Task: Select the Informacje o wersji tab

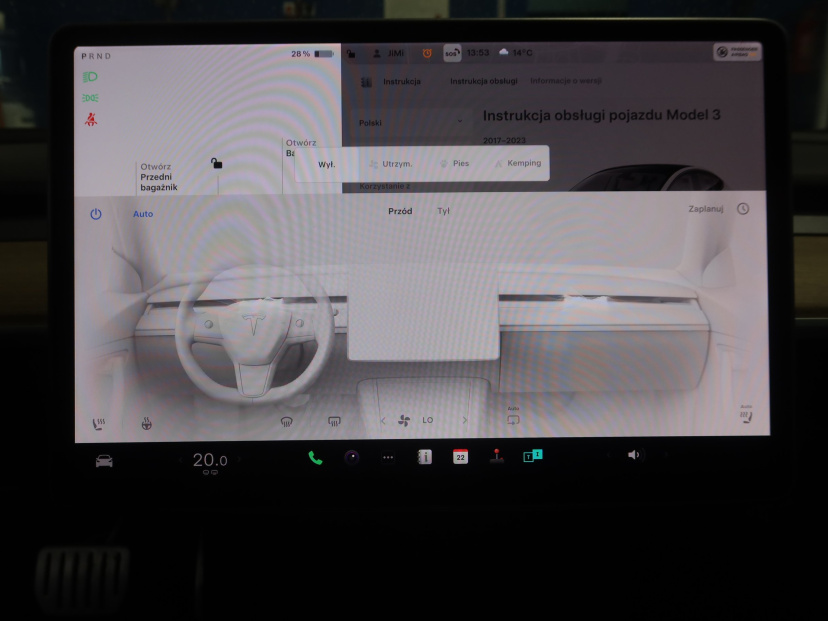Action: (566, 81)
